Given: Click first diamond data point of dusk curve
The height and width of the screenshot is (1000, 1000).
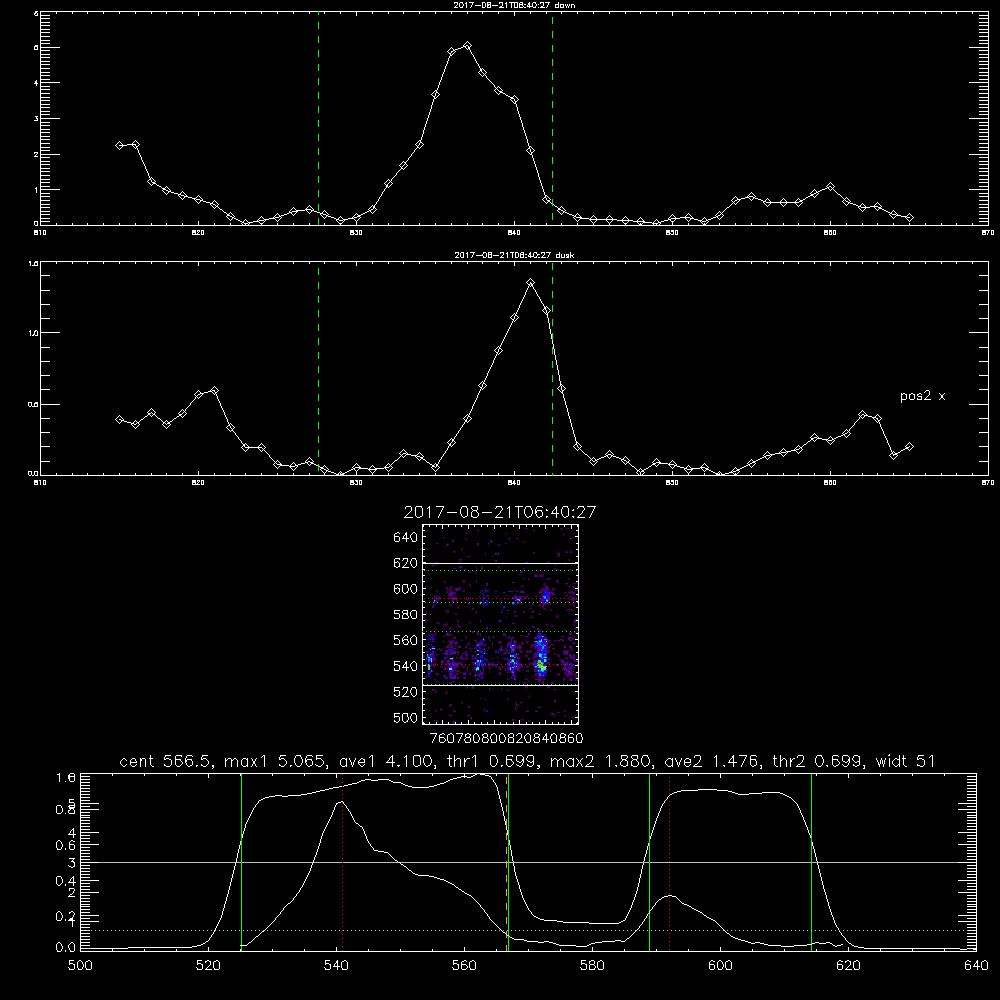Looking at the screenshot, I should [119, 419].
